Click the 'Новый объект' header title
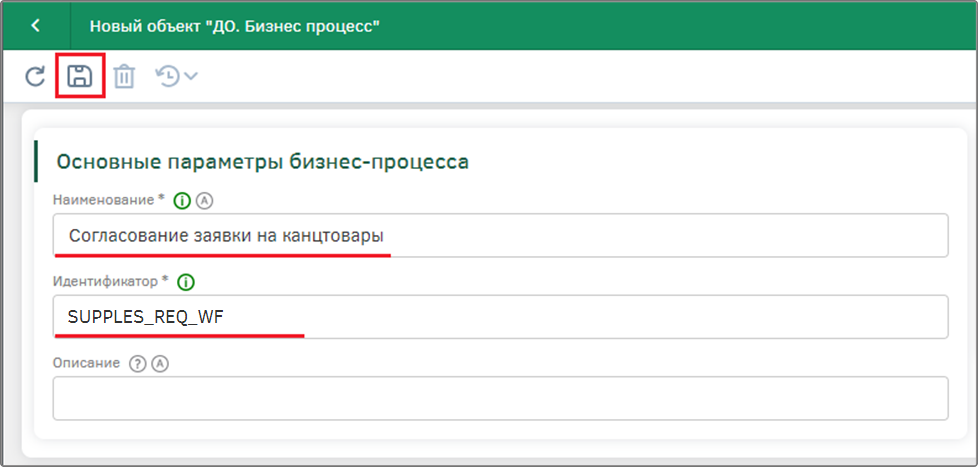This screenshot has width=978, height=467. (235, 26)
